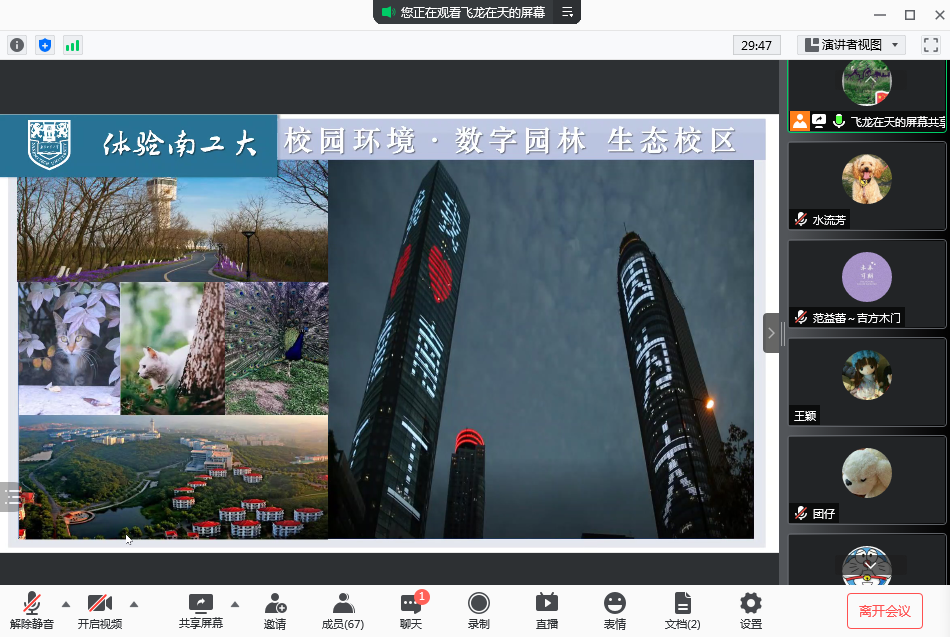Screen dimensions: 950x637
Task: Click the 离开会议 leave meeting button
Action: point(884,610)
